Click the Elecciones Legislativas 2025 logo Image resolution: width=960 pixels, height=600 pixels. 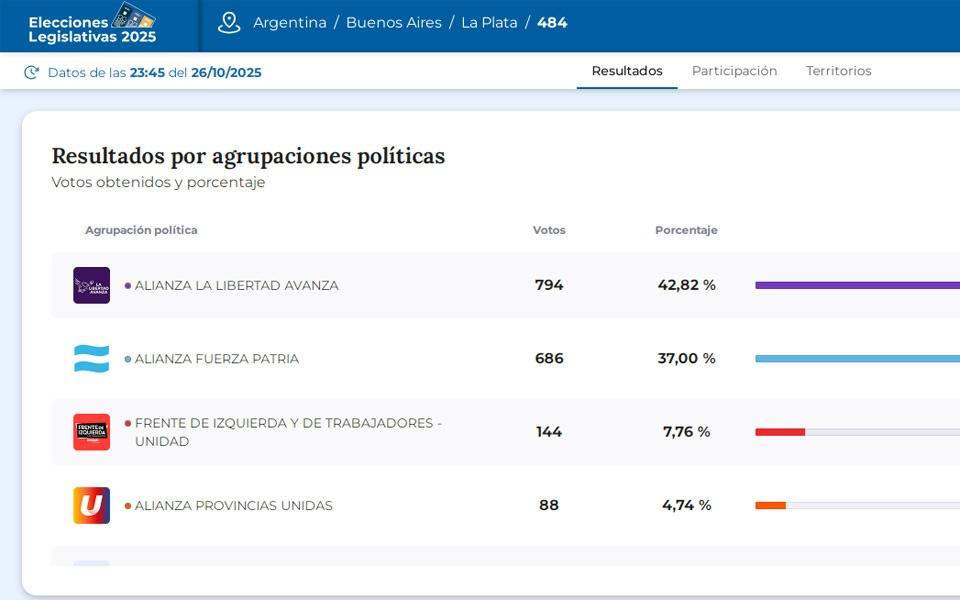(92, 24)
